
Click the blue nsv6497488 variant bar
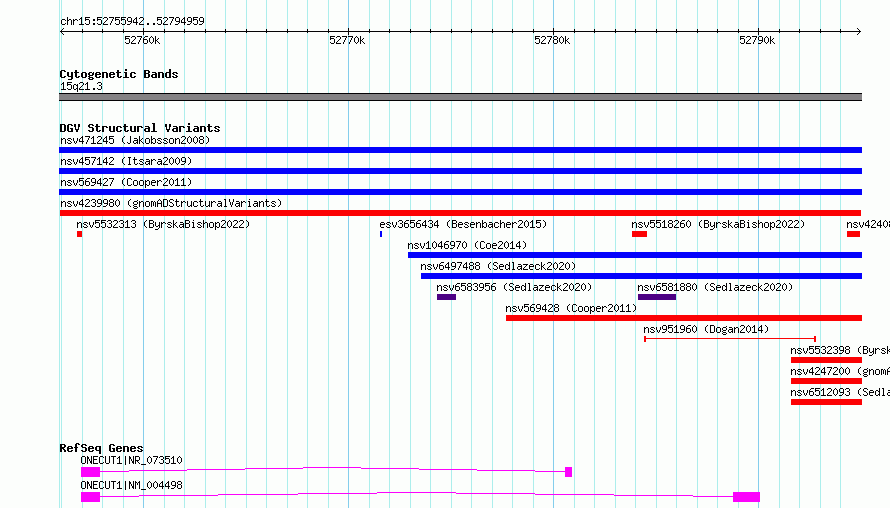[x=641, y=276]
